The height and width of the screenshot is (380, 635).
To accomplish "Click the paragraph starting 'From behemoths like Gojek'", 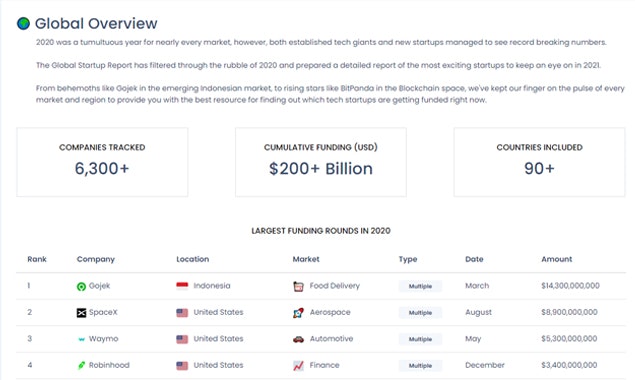I will [330, 94].
